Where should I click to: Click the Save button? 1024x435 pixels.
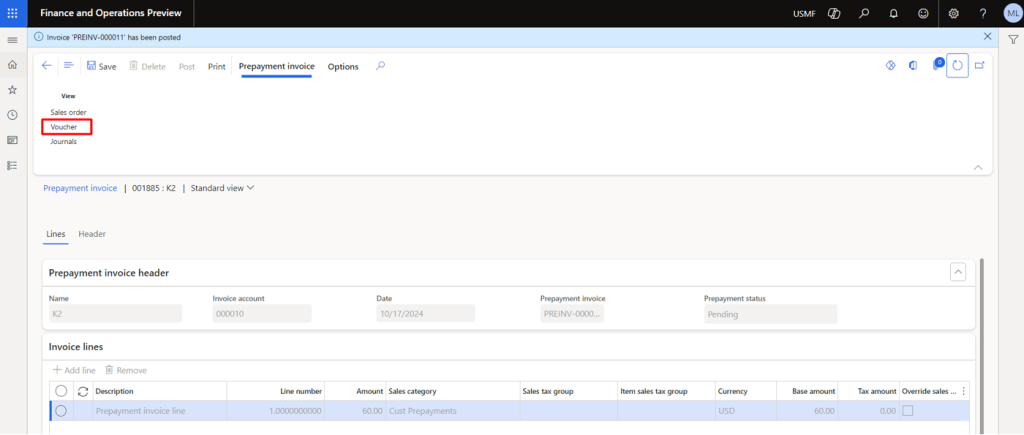[101, 67]
